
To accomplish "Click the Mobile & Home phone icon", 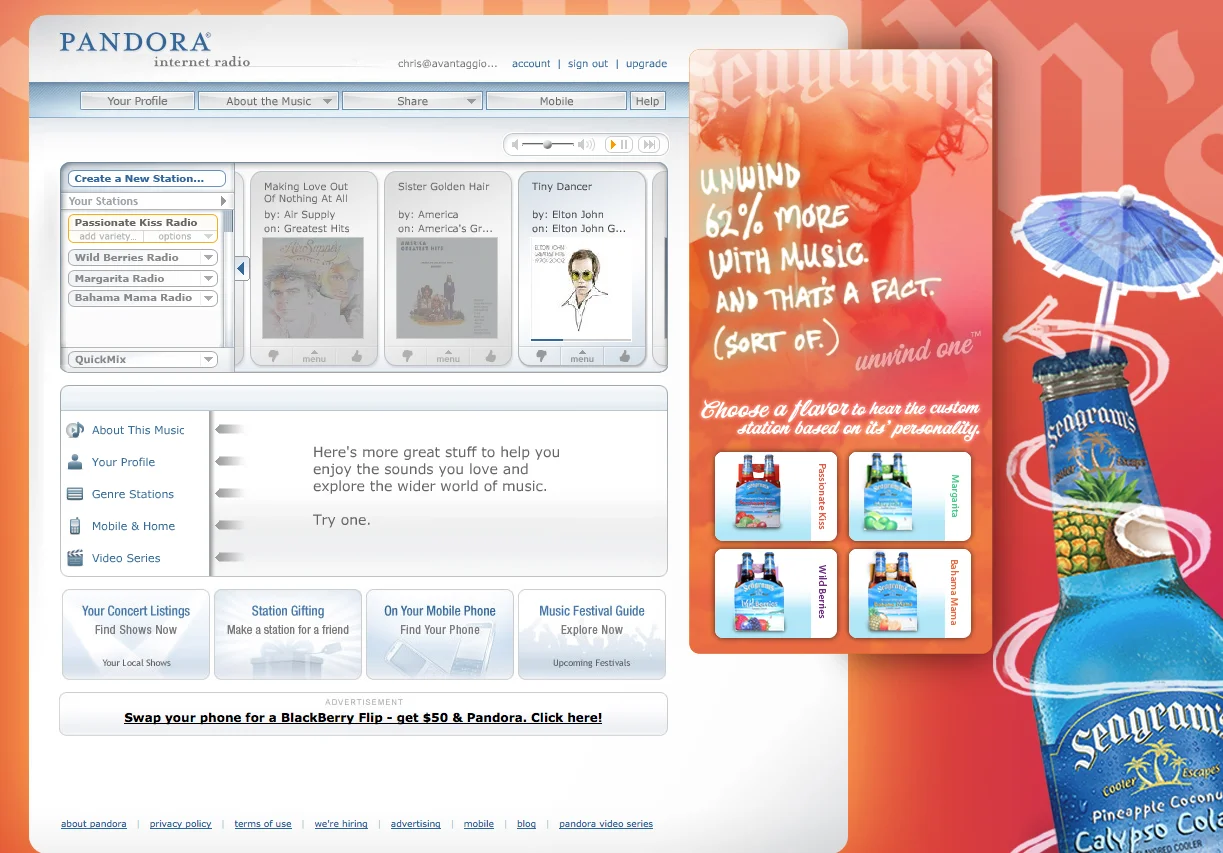I will pos(75,526).
